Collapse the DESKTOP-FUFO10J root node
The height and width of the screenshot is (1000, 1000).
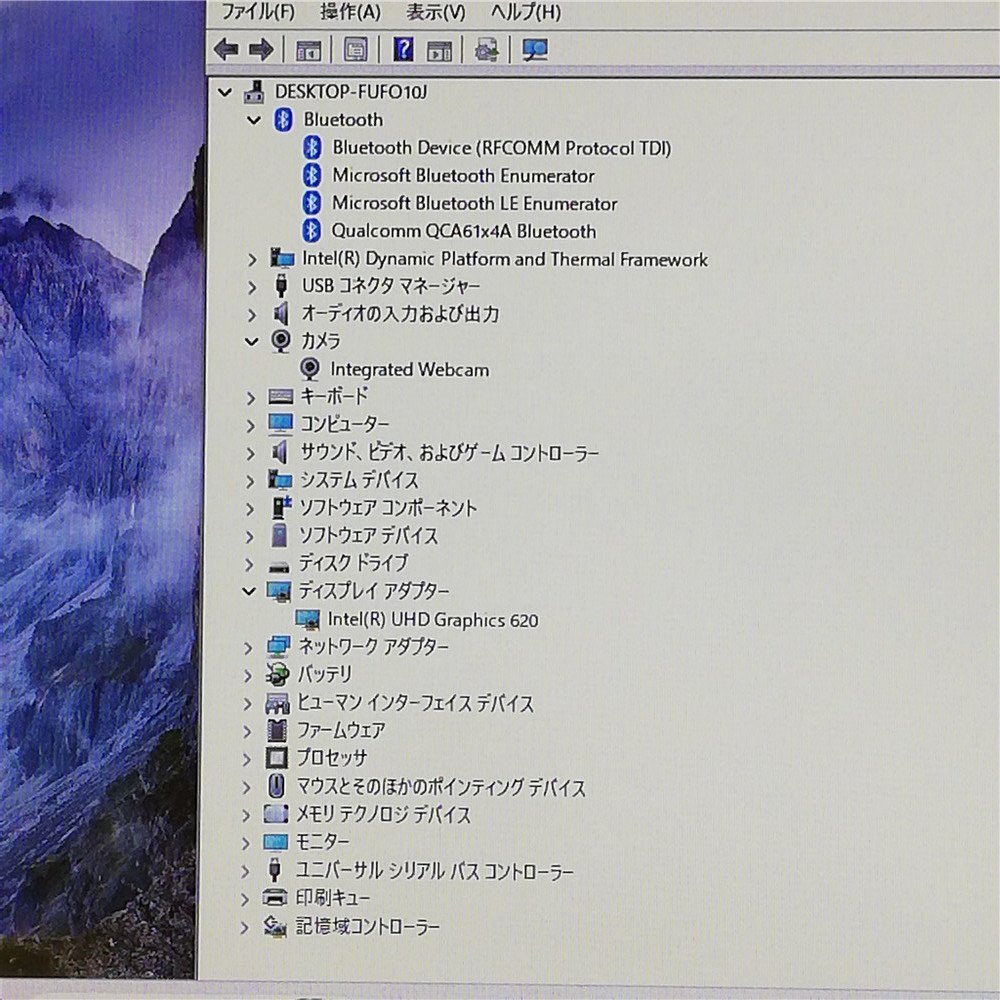point(224,92)
